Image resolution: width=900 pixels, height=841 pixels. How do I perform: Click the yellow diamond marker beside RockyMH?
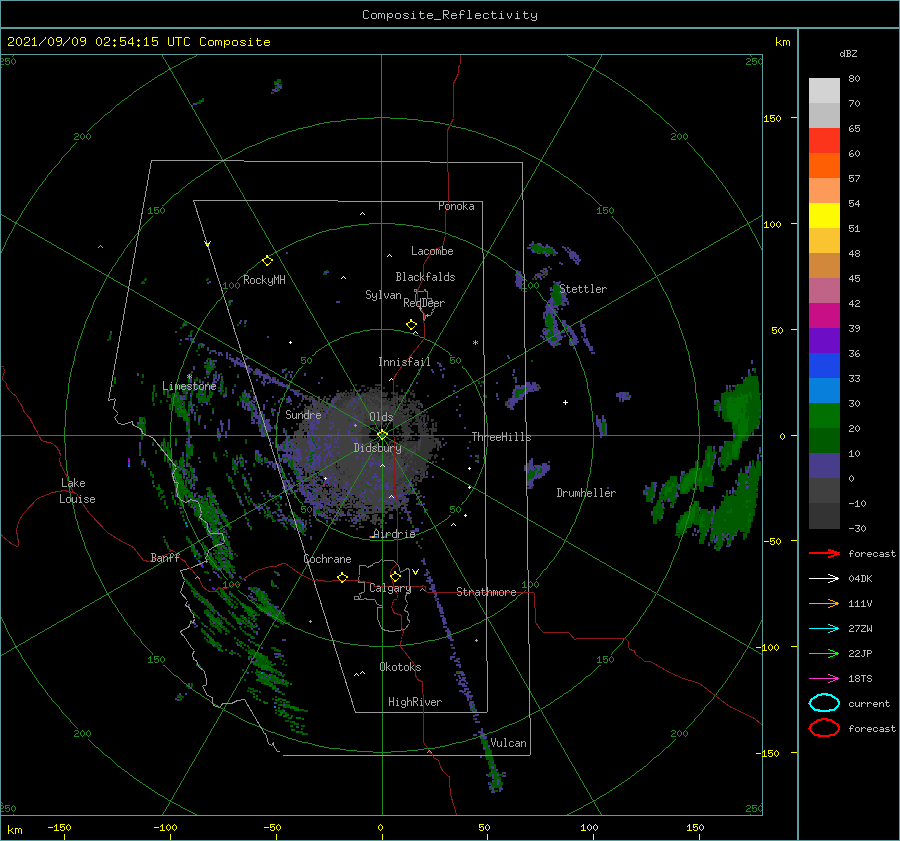tap(267, 261)
